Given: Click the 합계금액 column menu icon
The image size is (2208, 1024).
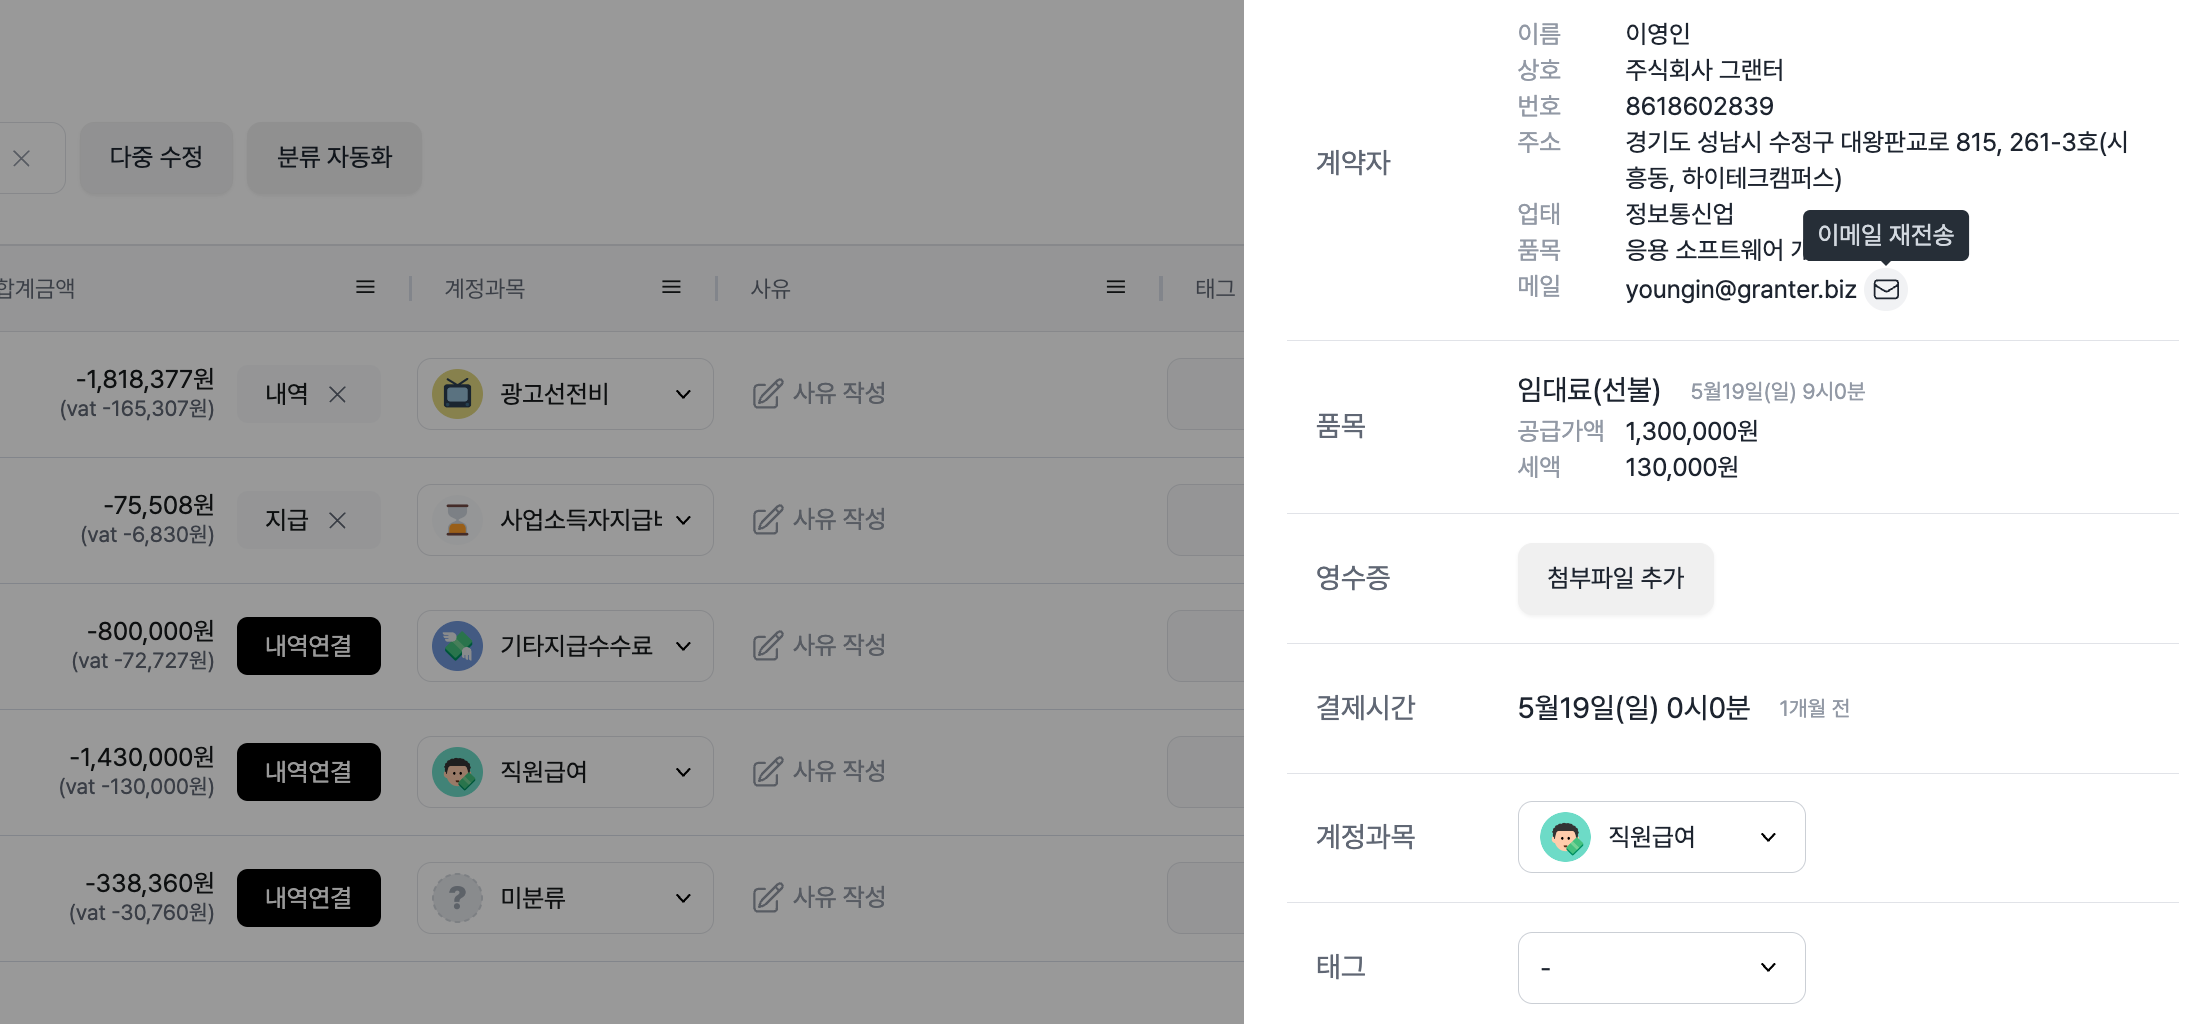Looking at the screenshot, I should coord(365,288).
